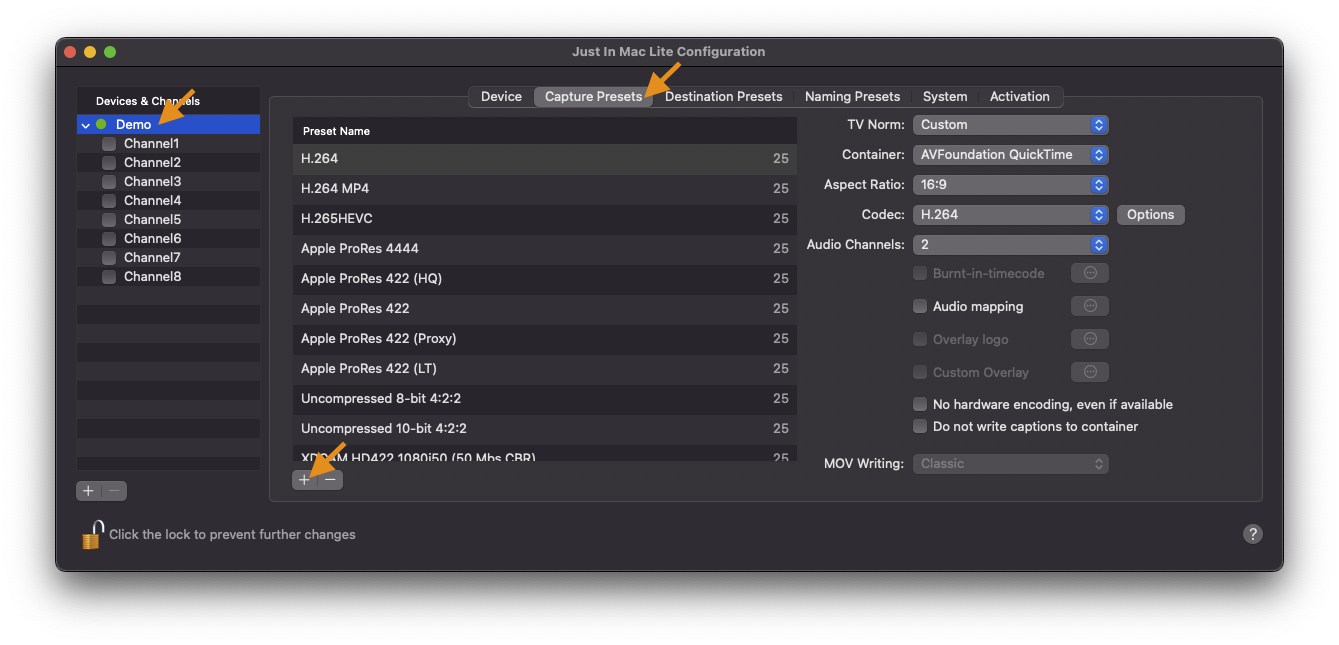Check No hardware encoding, even if available
The width and height of the screenshot is (1339, 645).
pos(920,404)
